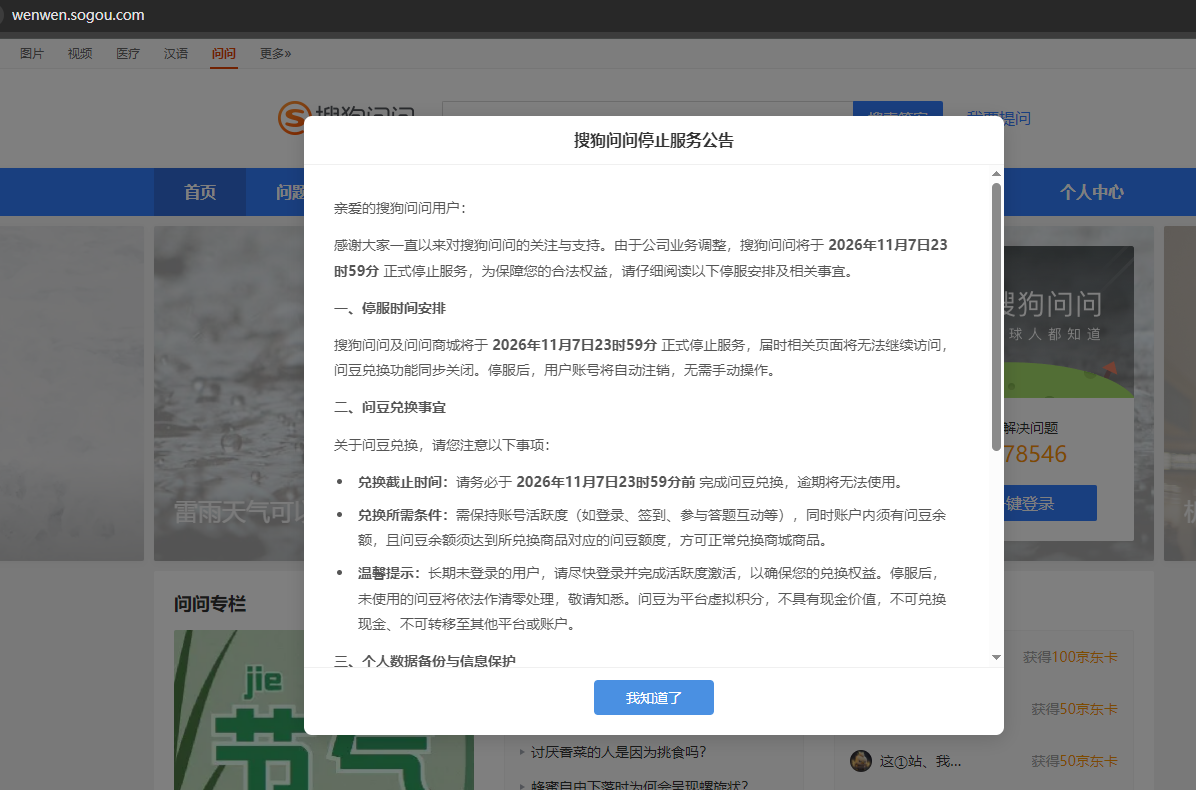Viewport: 1196px width, 790px height.
Task: Click the 键登录 login button
Action: click(x=1050, y=503)
